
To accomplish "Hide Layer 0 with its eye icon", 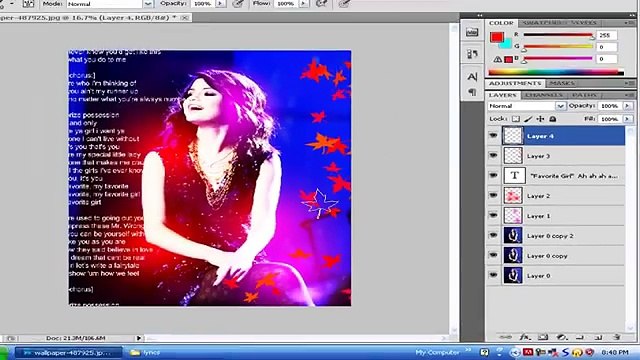I will (493, 276).
